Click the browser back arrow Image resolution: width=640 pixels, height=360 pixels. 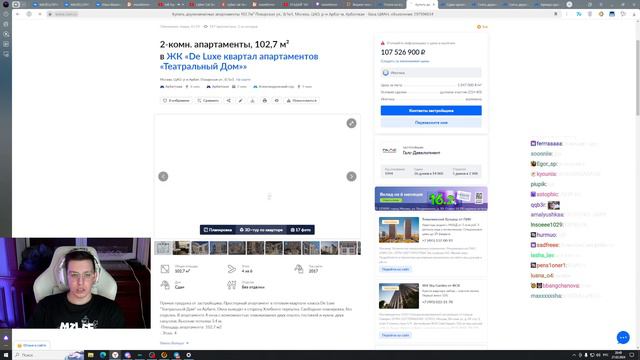(x=18, y=14)
